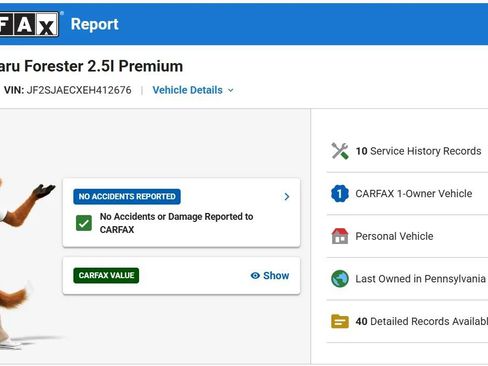Click the 'Report' heading in the blue bar
This screenshot has height=366, width=488.
pyautogui.click(x=95, y=24)
